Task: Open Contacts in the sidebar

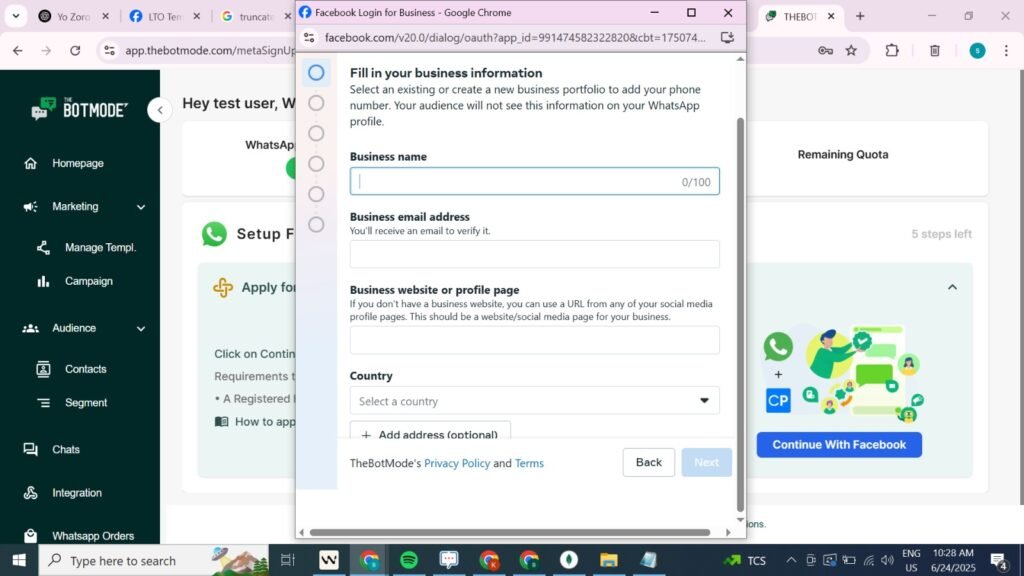Action: click(86, 369)
